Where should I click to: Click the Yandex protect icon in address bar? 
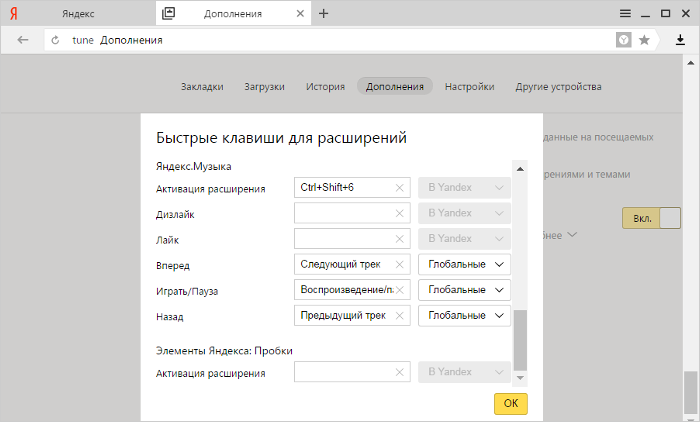coord(624,40)
